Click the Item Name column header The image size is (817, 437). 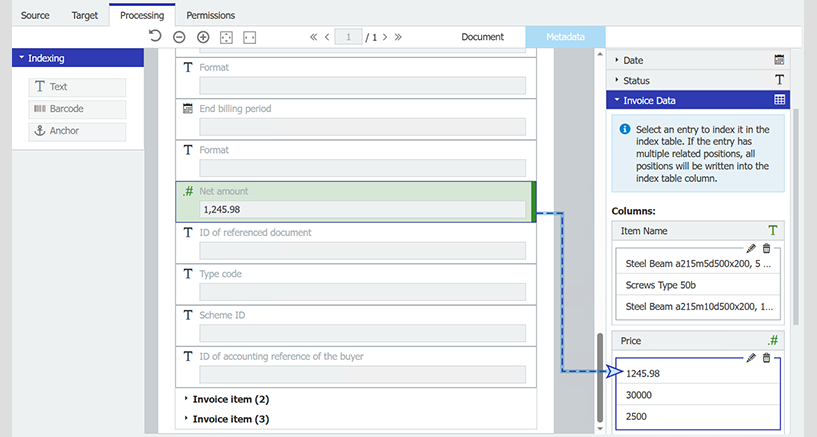pos(698,231)
